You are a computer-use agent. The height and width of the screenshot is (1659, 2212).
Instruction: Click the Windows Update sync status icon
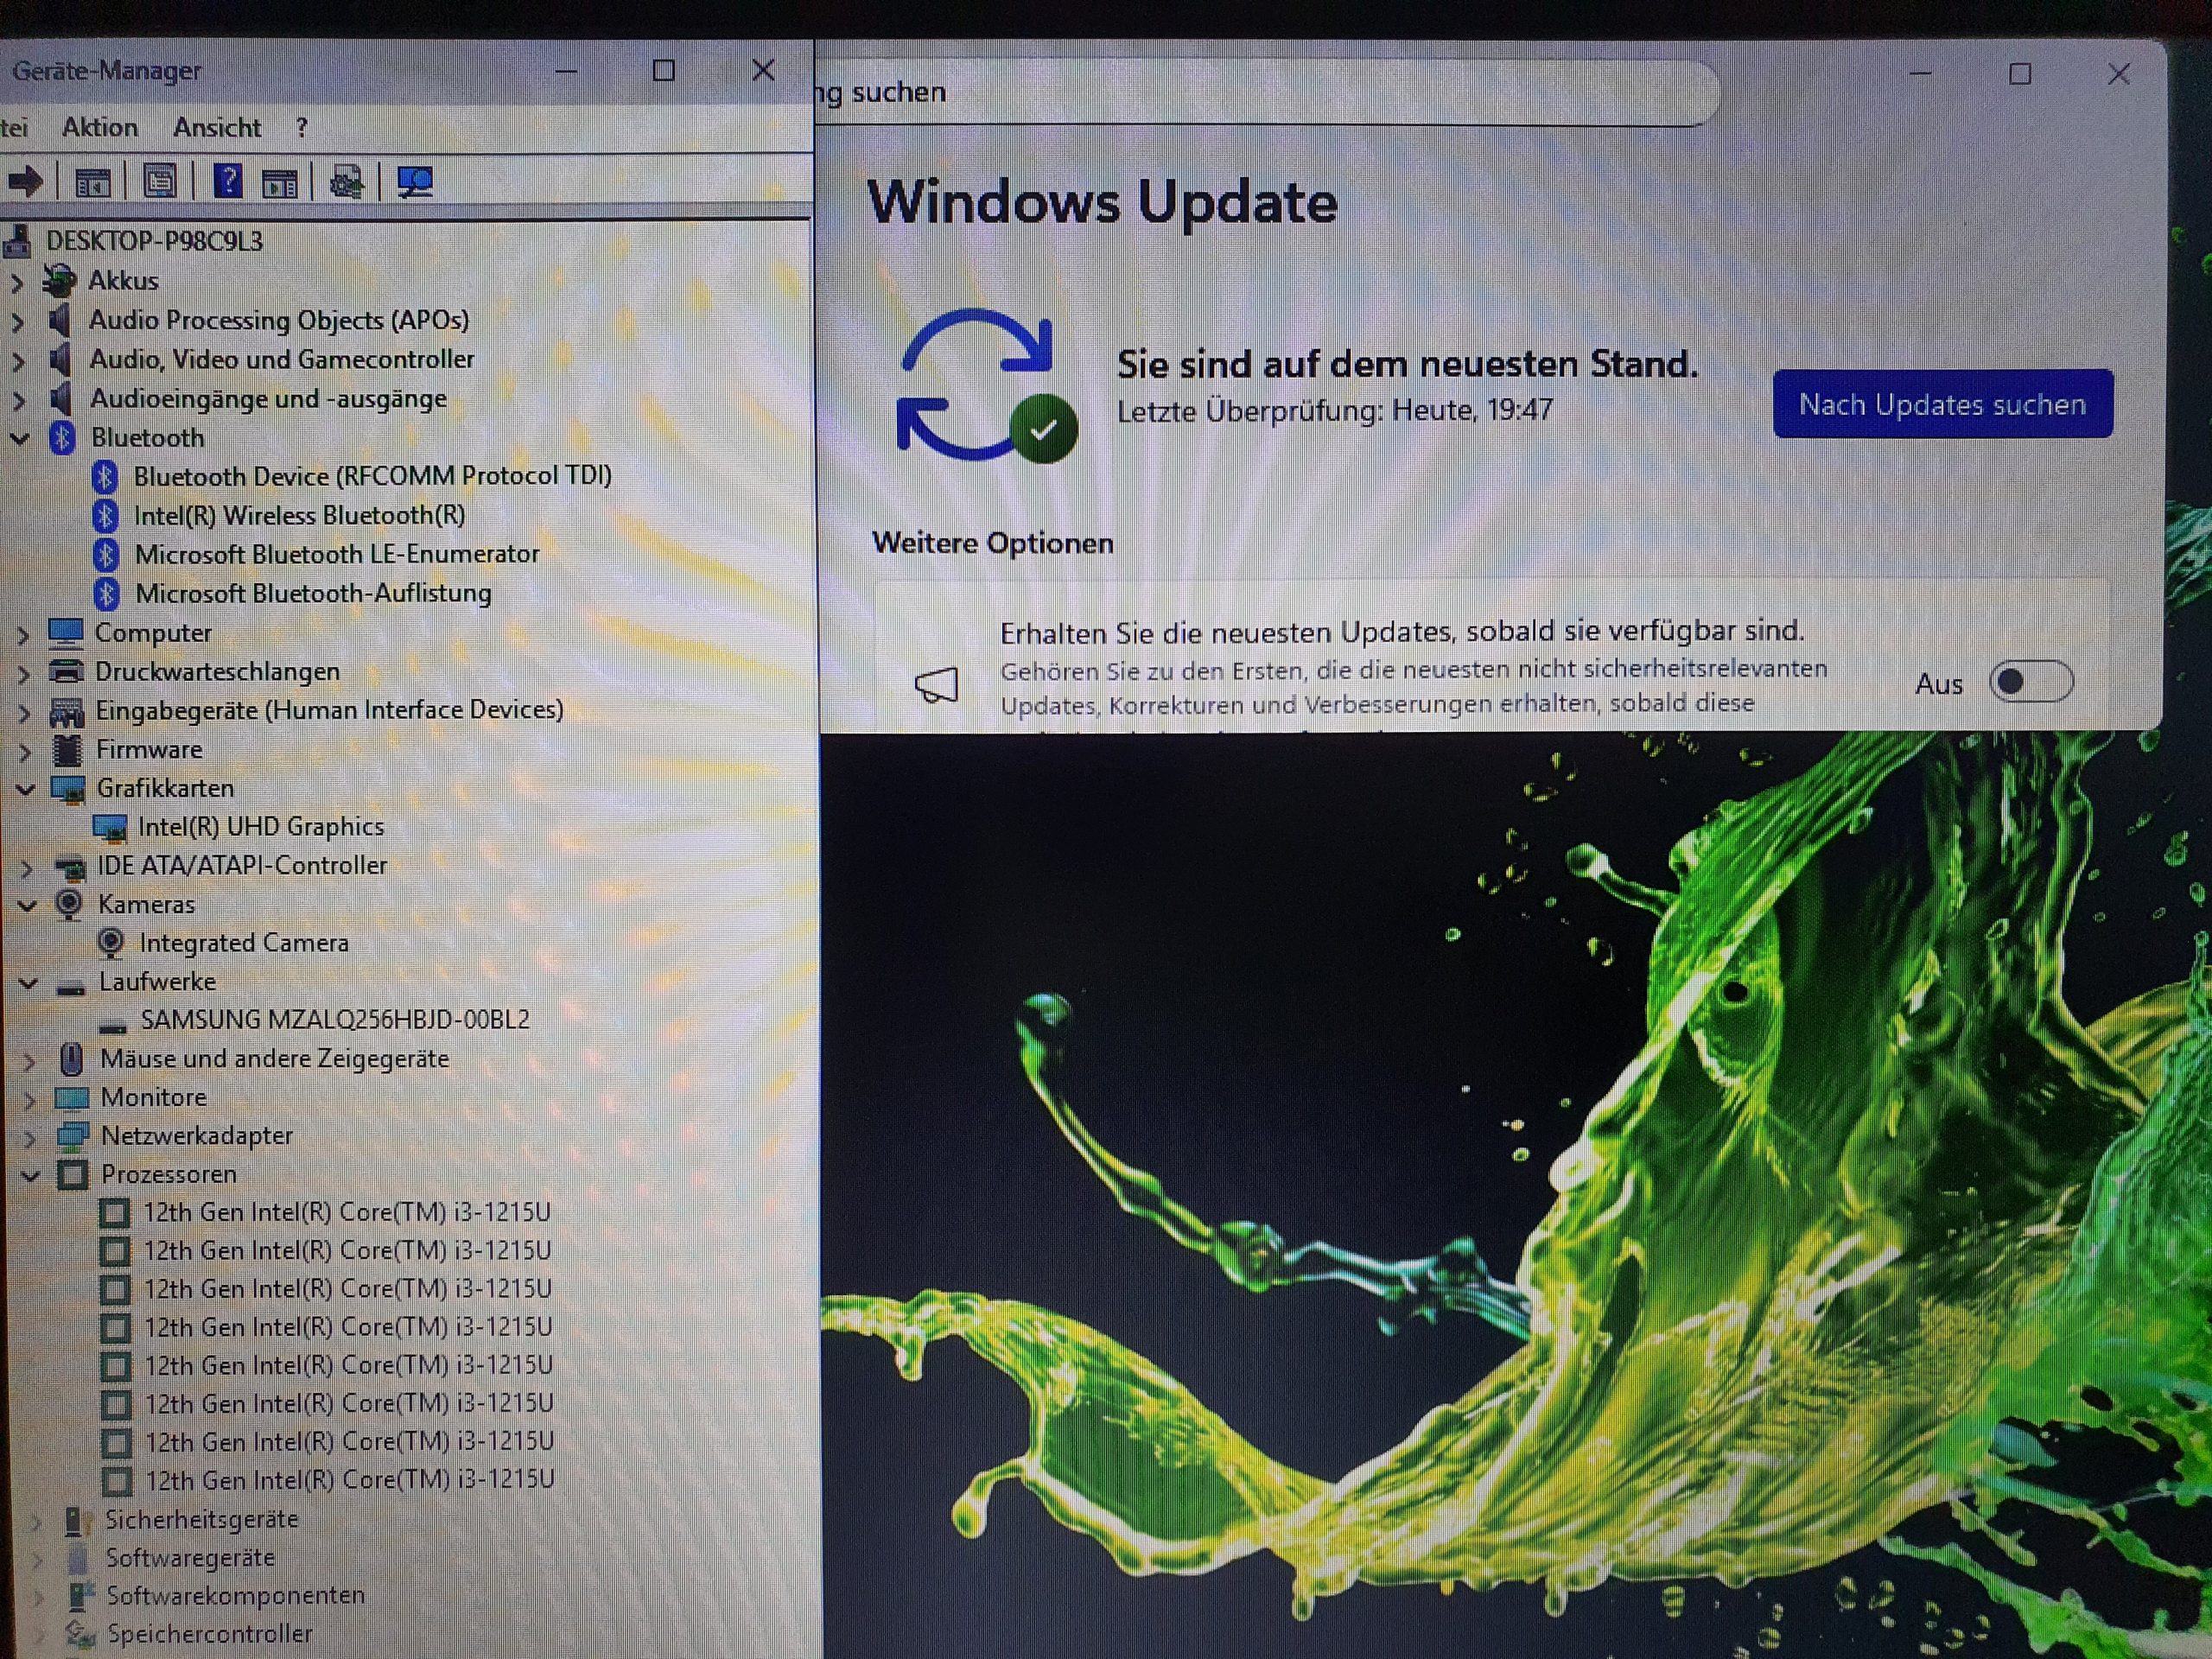[985, 387]
